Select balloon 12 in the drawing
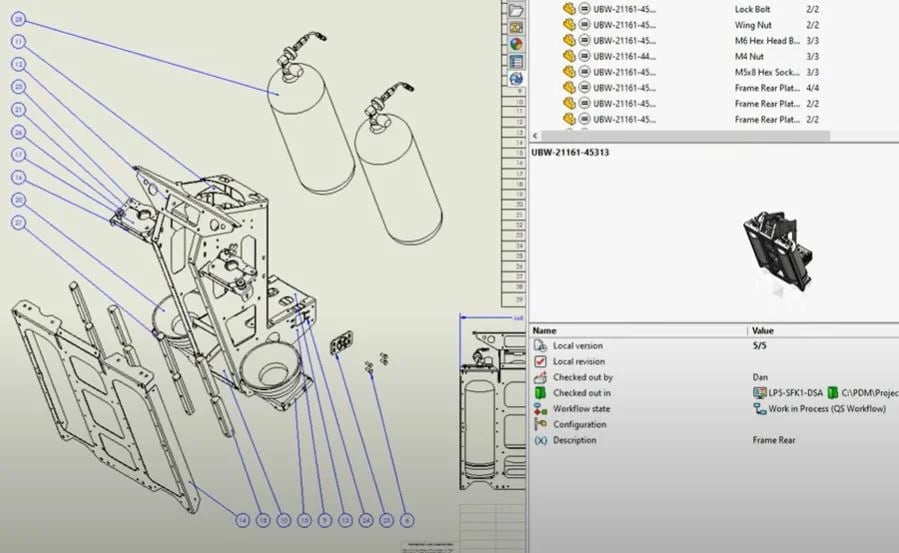The image size is (899, 553). 18,64
